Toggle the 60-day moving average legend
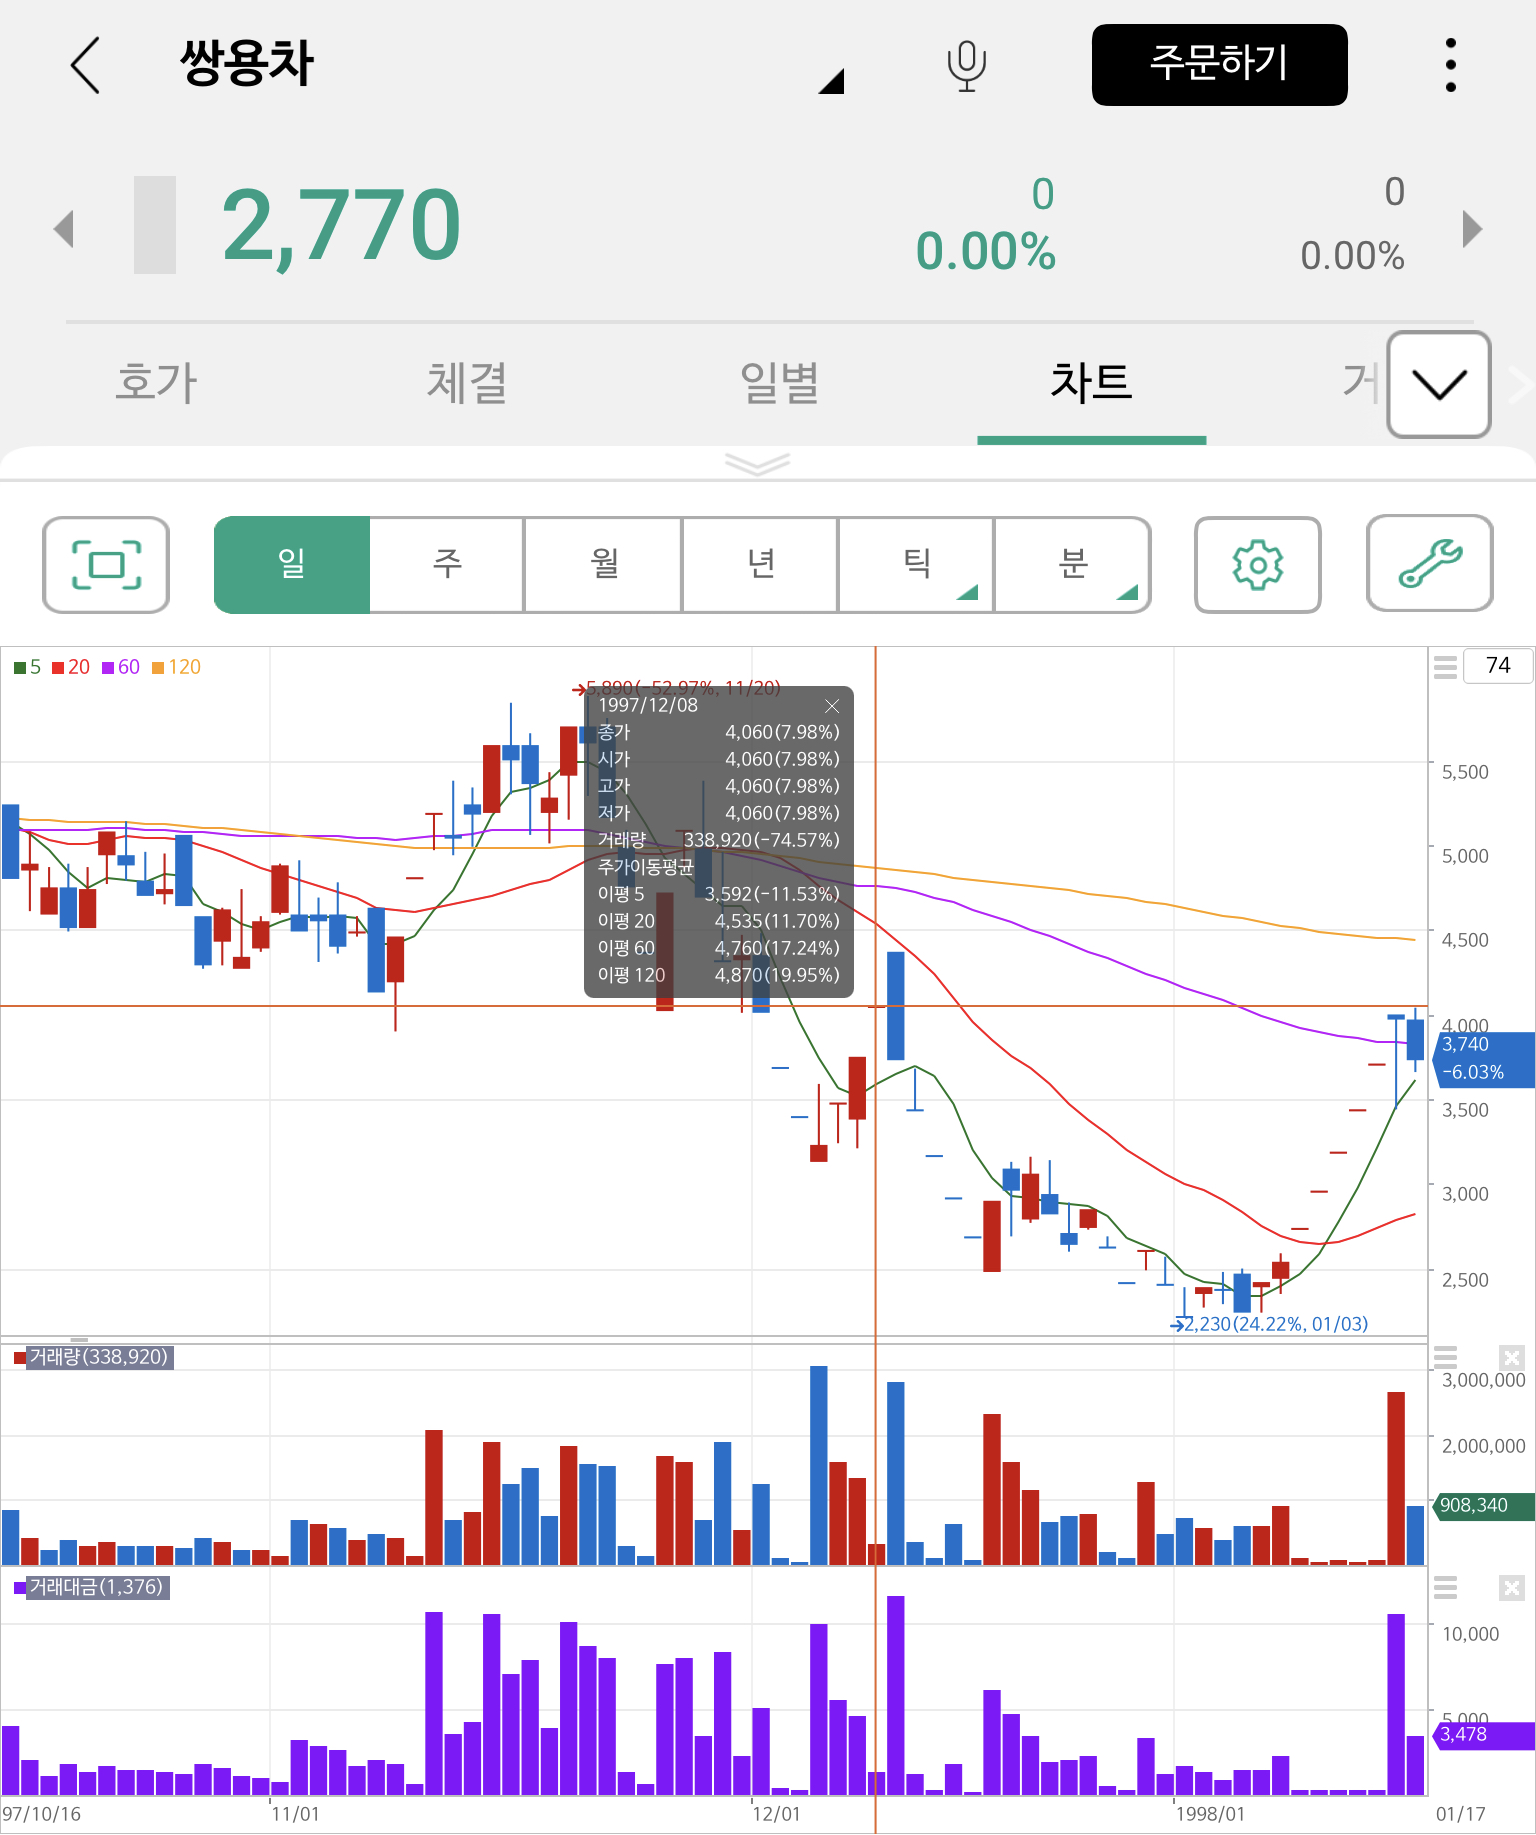The width and height of the screenshot is (1536, 1835). [x=121, y=667]
